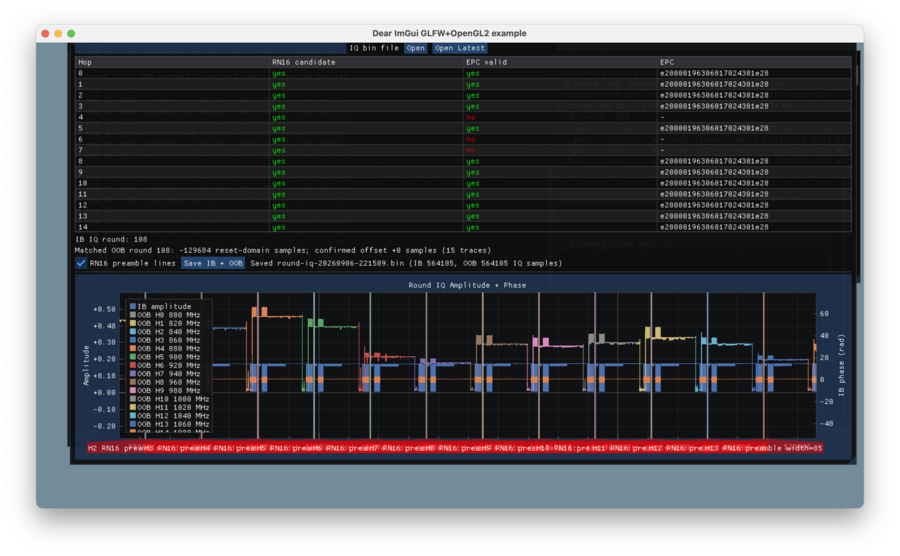Click the IB phase (rad) axis label
The height and width of the screenshot is (556, 900).
tap(841, 365)
